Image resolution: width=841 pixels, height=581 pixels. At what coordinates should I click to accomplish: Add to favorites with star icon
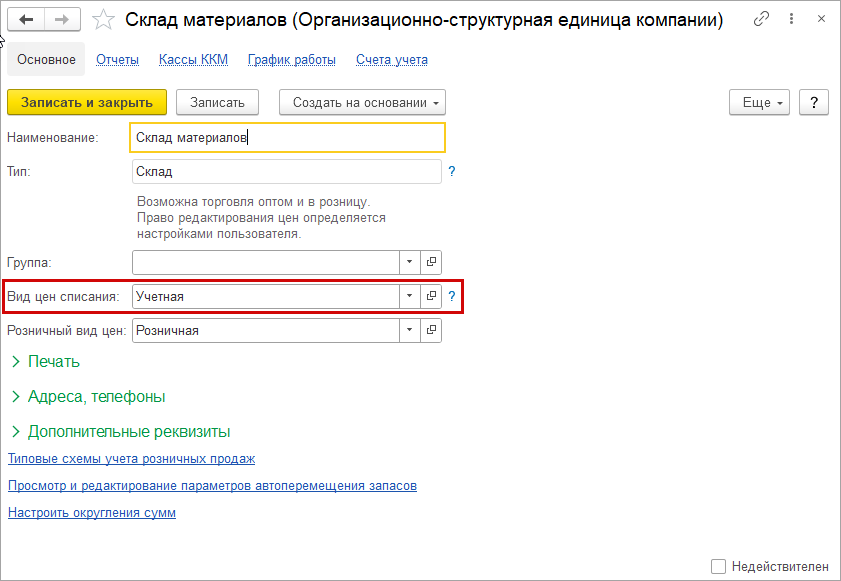[x=103, y=20]
